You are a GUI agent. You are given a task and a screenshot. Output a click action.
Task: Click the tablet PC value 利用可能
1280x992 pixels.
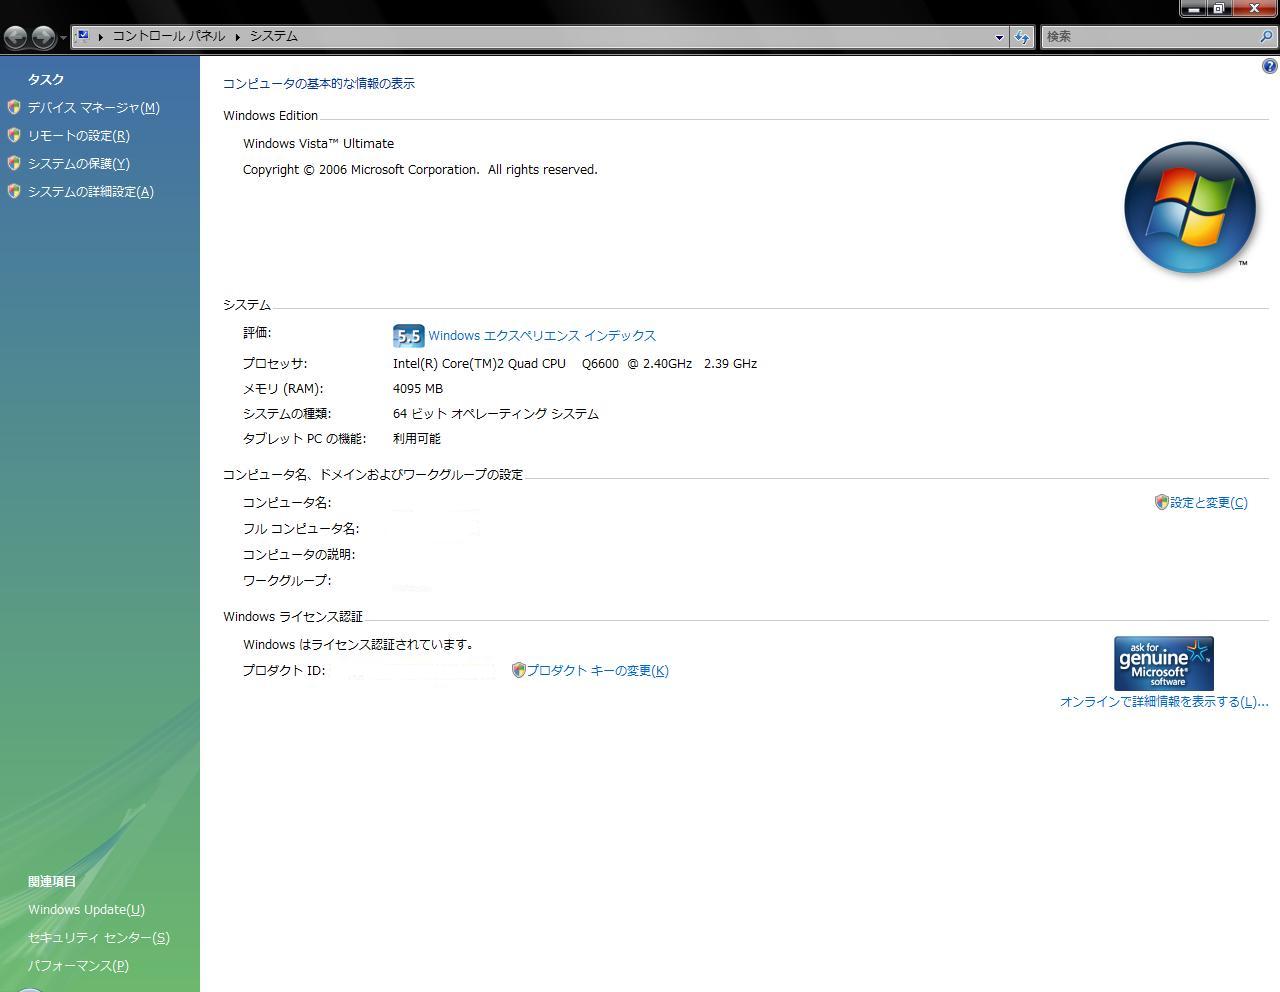(417, 439)
